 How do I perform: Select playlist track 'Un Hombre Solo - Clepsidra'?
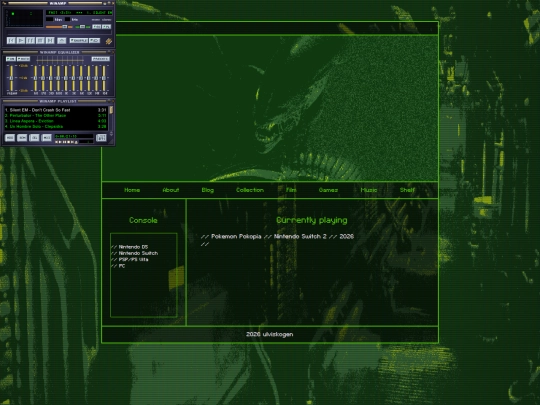tap(56, 126)
